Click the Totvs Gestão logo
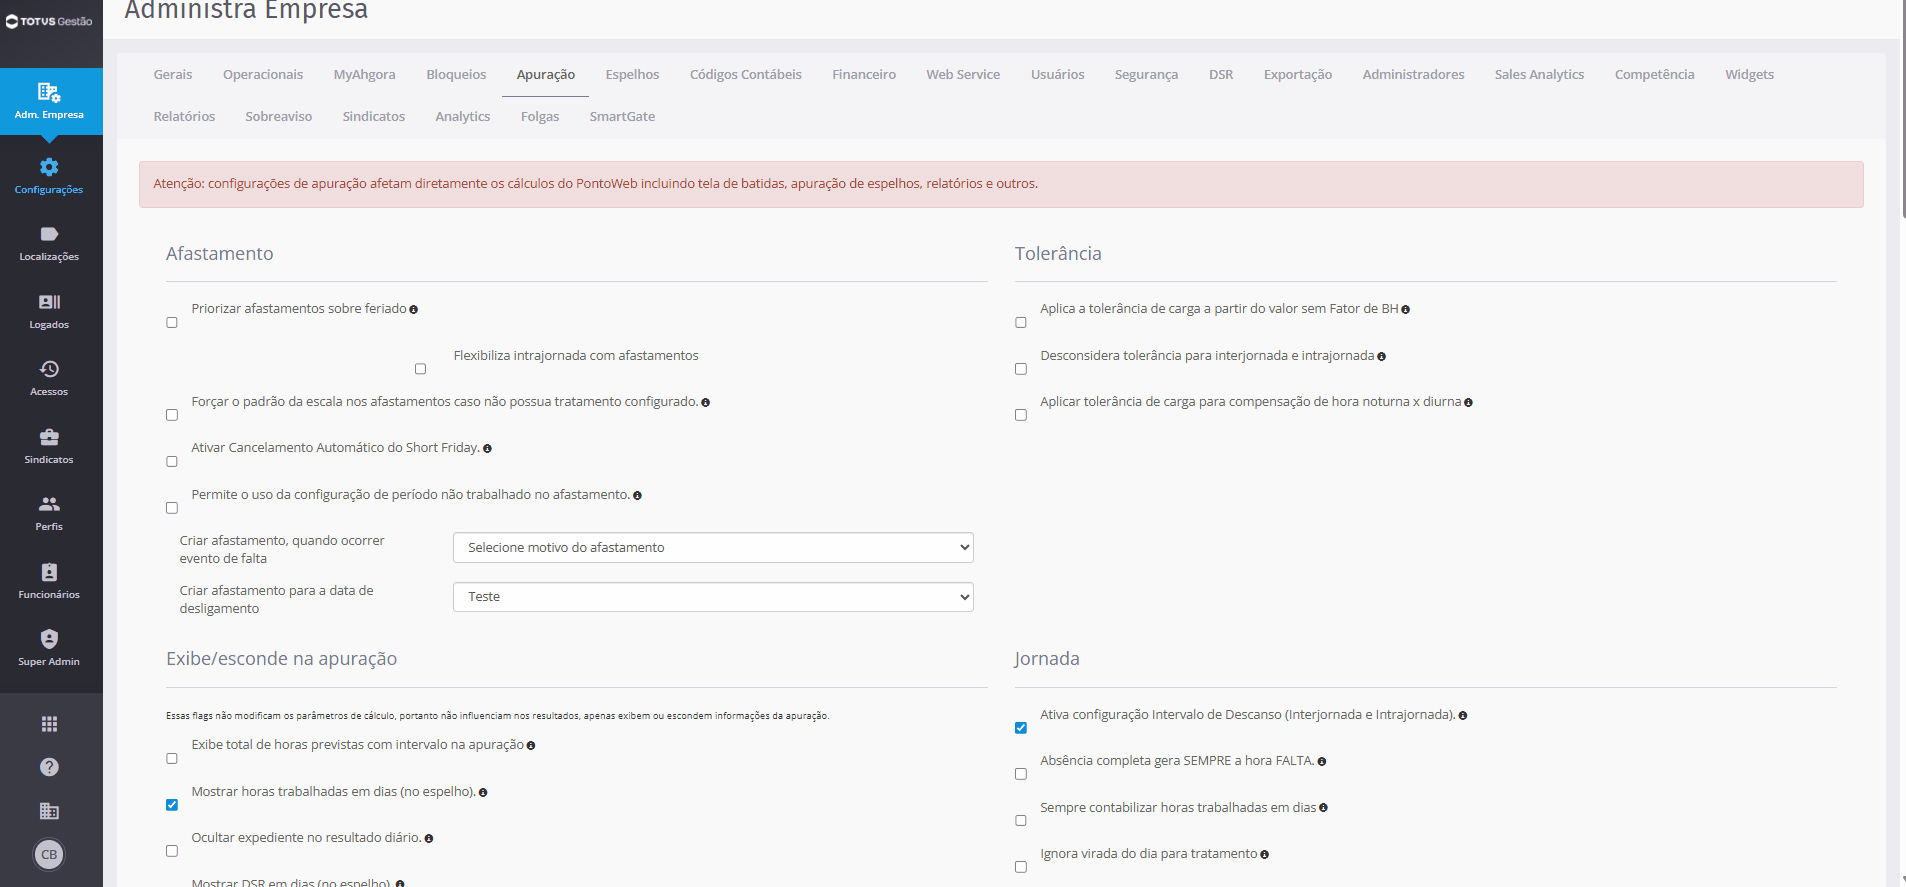This screenshot has height=887, width=1906. pyautogui.click(x=49, y=21)
